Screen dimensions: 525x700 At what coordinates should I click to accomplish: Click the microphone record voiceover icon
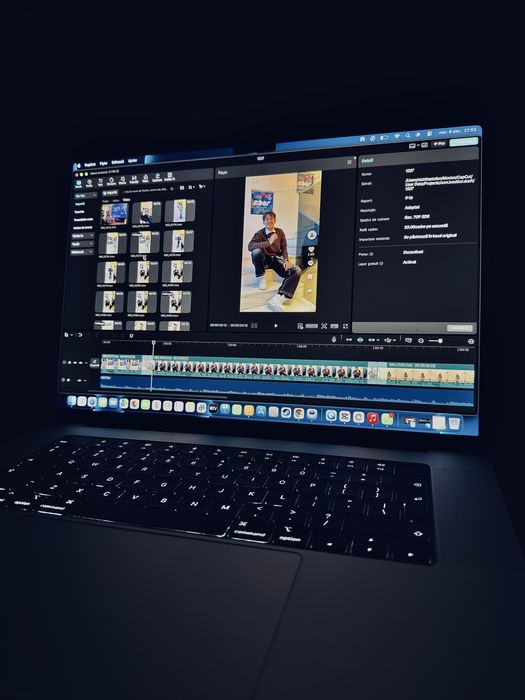[x=334, y=339]
